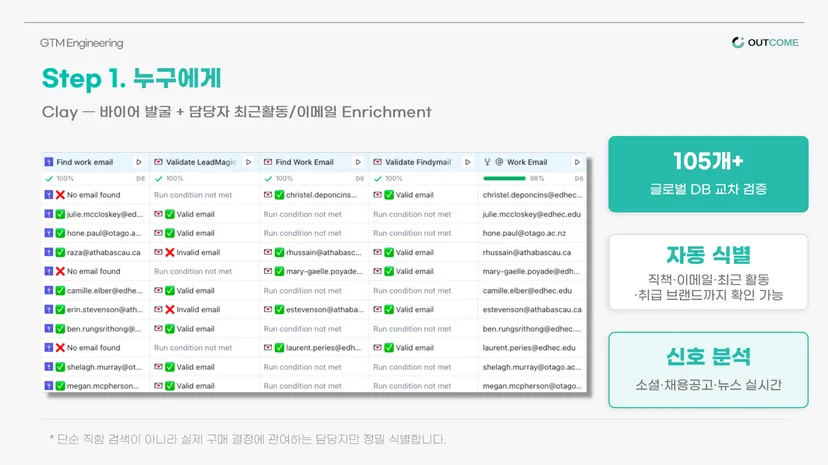The image size is (828, 465).
Task: Click the OUTCOME logo icon
Action: pyautogui.click(x=738, y=42)
